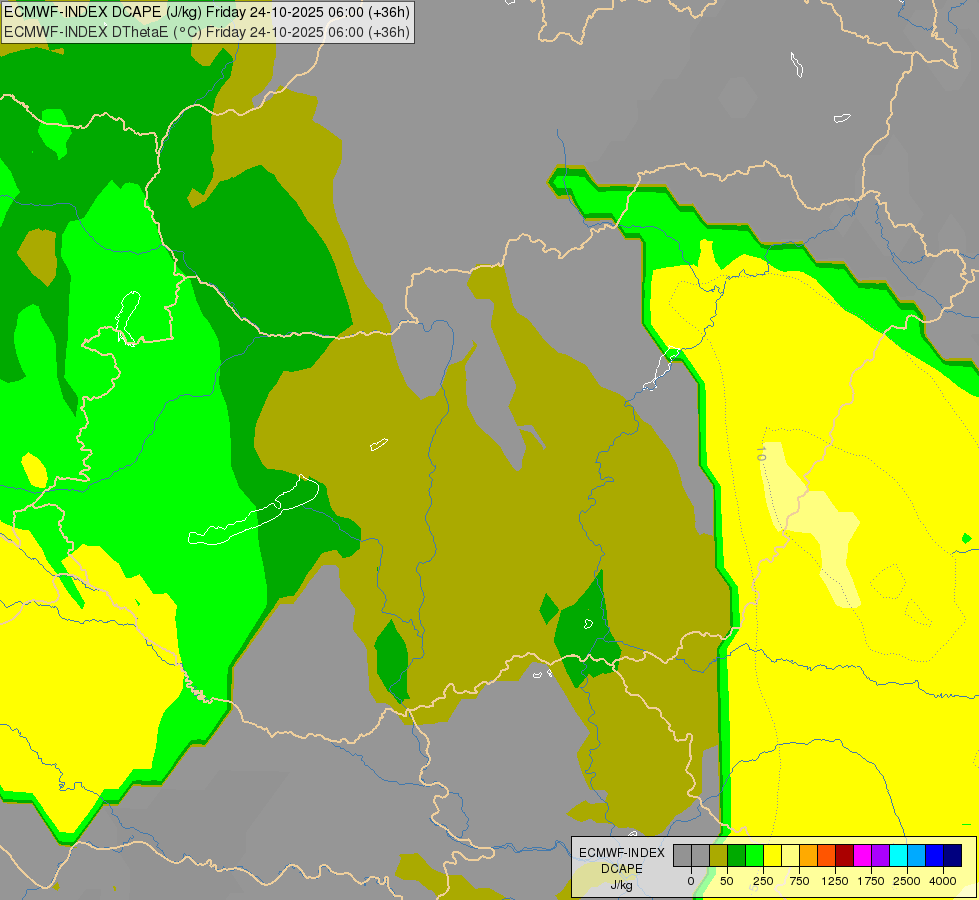Click the 'DCAPE' word in the legend box
Screen dimensions: 979x900
(x=622, y=869)
